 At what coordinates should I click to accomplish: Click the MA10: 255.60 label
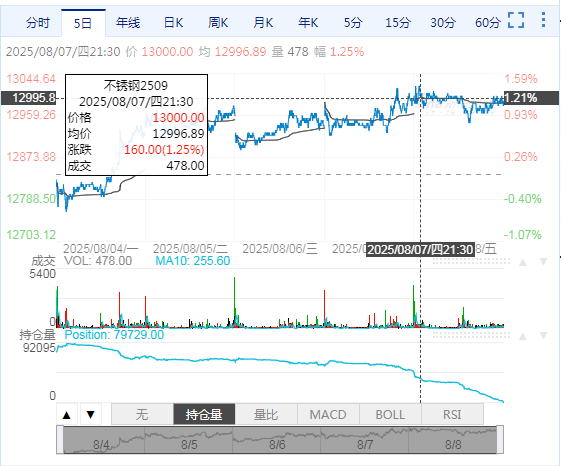pyautogui.click(x=193, y=261)
